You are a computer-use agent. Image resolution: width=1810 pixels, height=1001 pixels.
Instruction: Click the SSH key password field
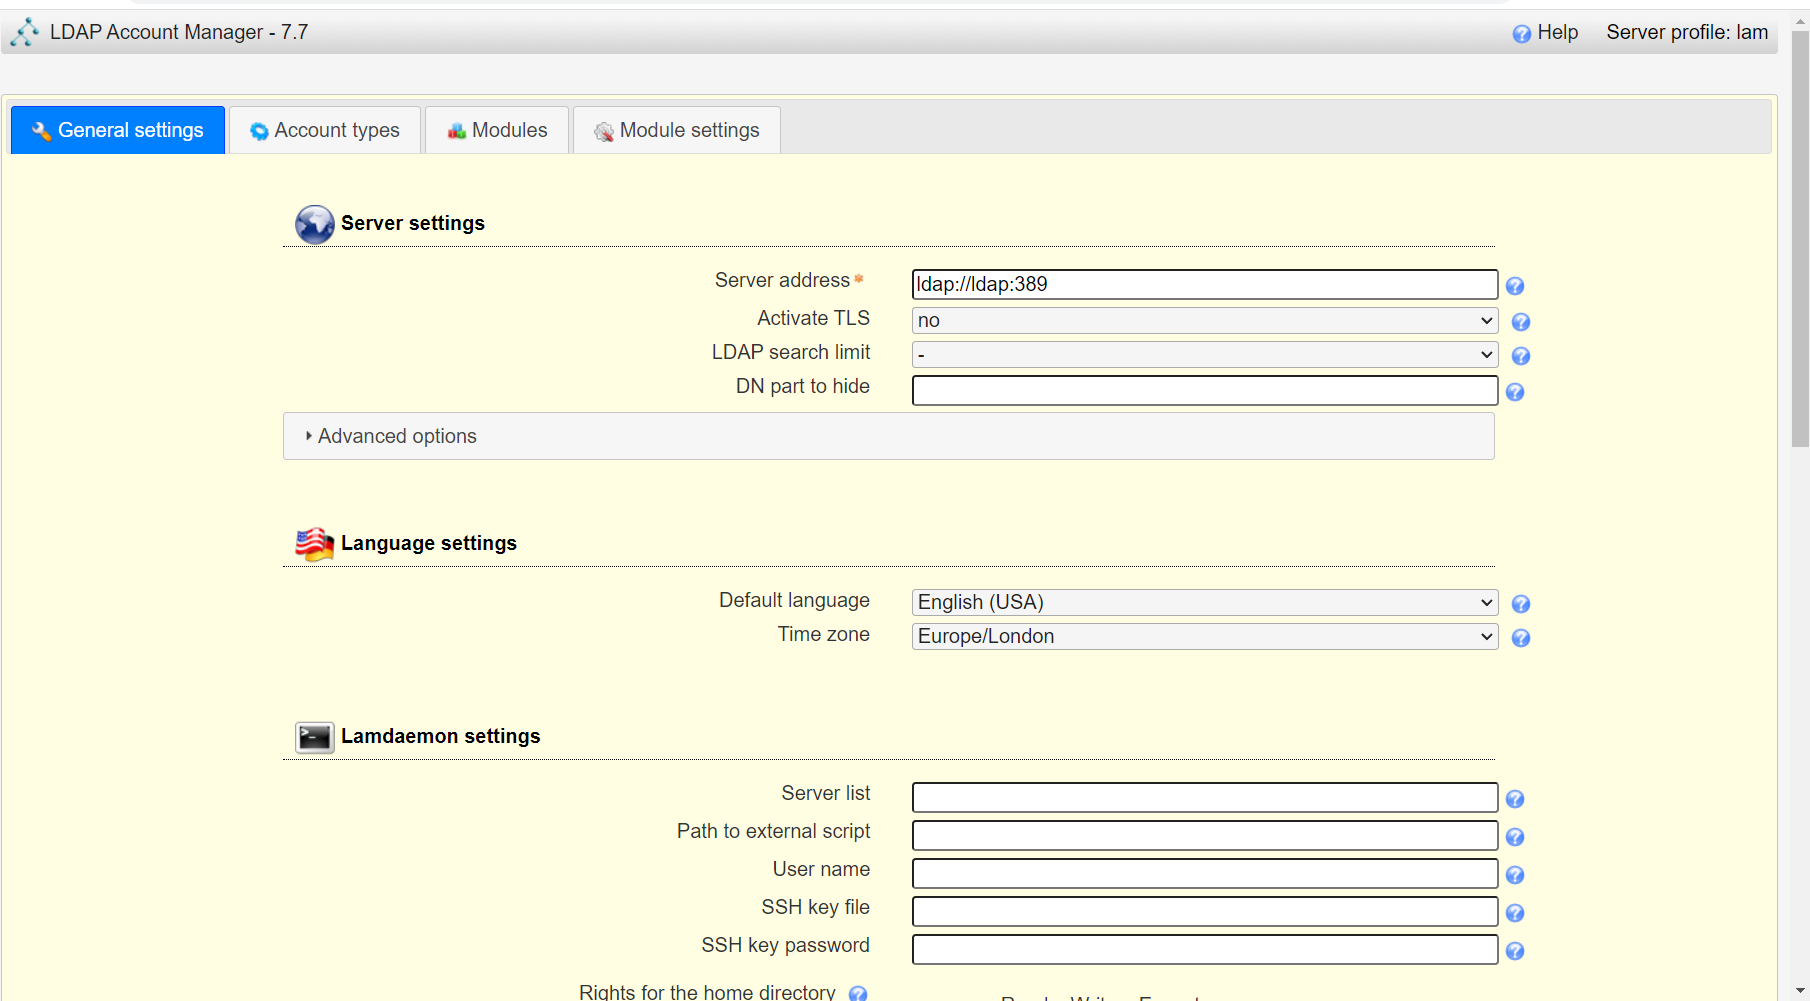click(1205, 949)
